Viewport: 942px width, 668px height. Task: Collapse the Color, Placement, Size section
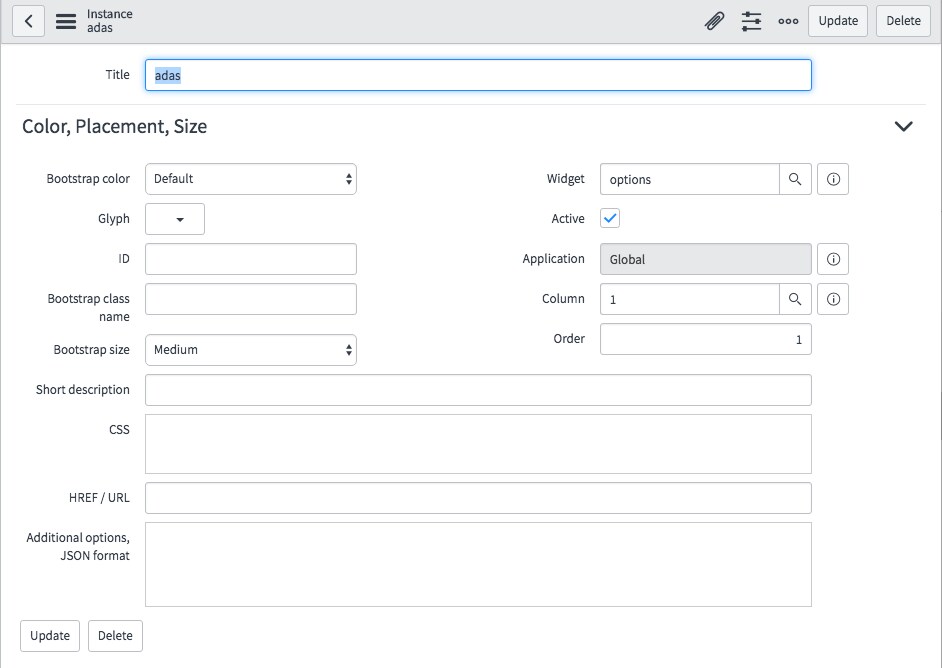coord(903,127)
